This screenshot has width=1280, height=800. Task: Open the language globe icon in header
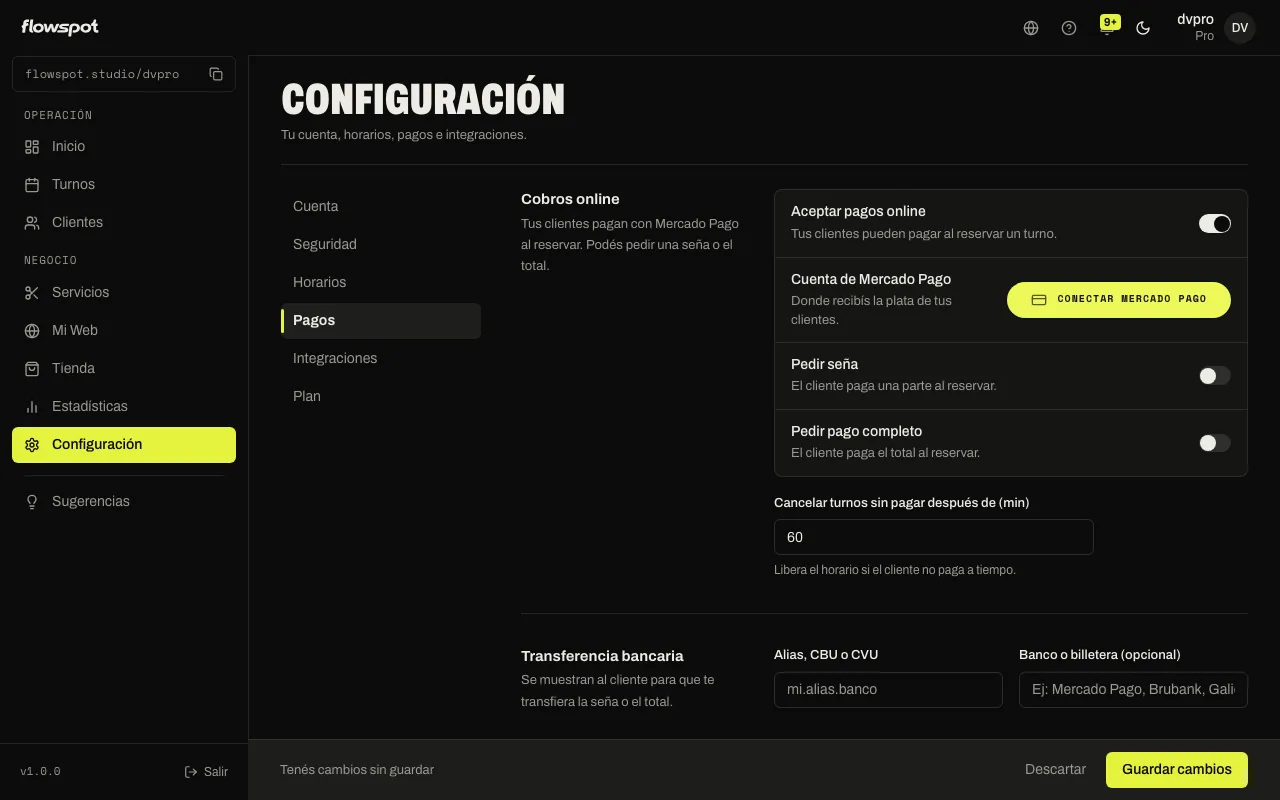click(1031, 28)
